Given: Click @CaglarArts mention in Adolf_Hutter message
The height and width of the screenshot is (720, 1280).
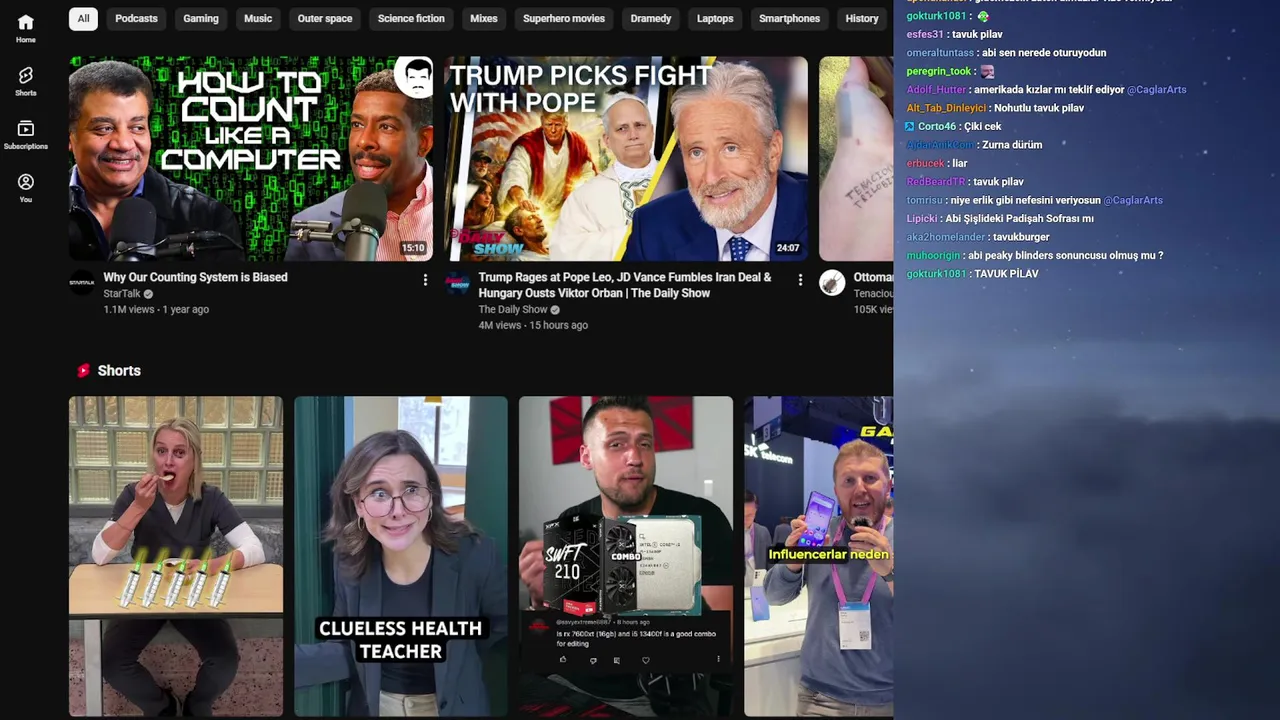Looking at the screenshot, I should (1157, 90).
